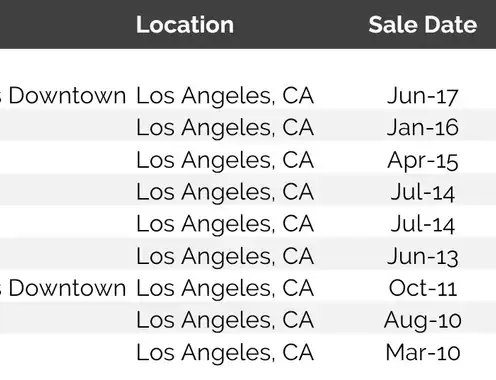Select the Jun-13 sale date cell
The width and height of the screenshot is (496, 380).
(423, 257)
